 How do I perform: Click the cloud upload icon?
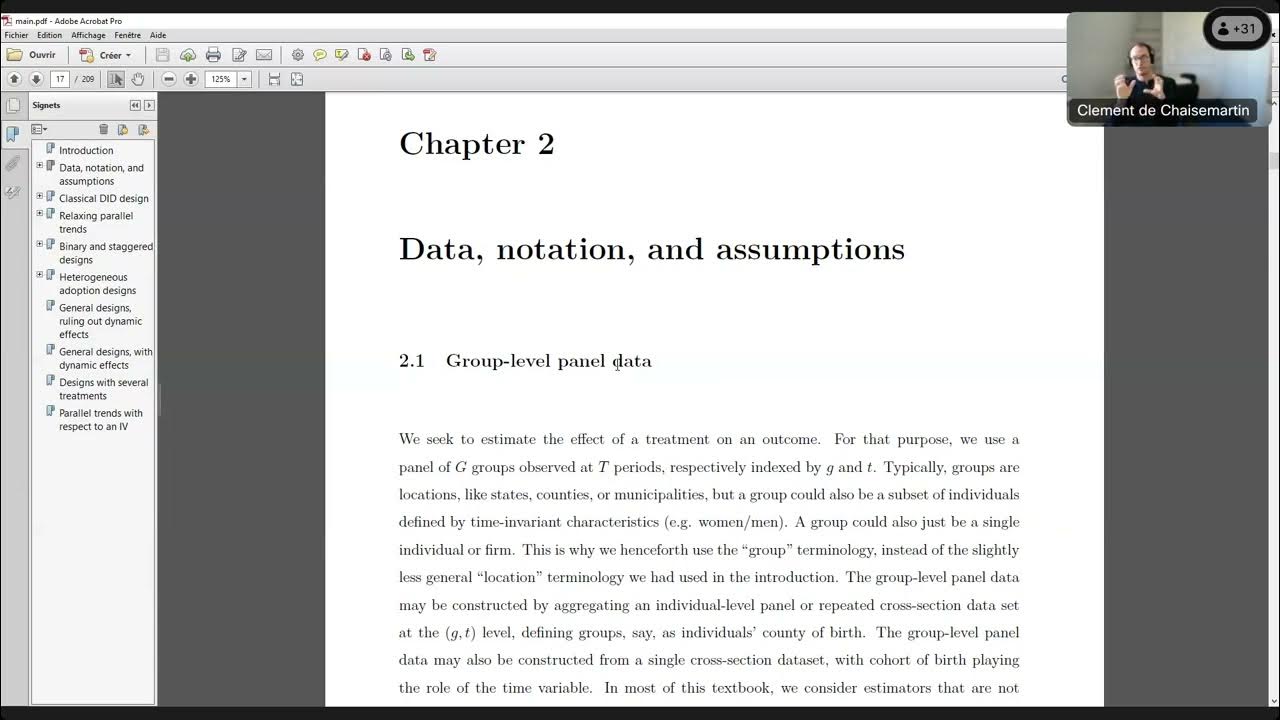coord(187,55)
